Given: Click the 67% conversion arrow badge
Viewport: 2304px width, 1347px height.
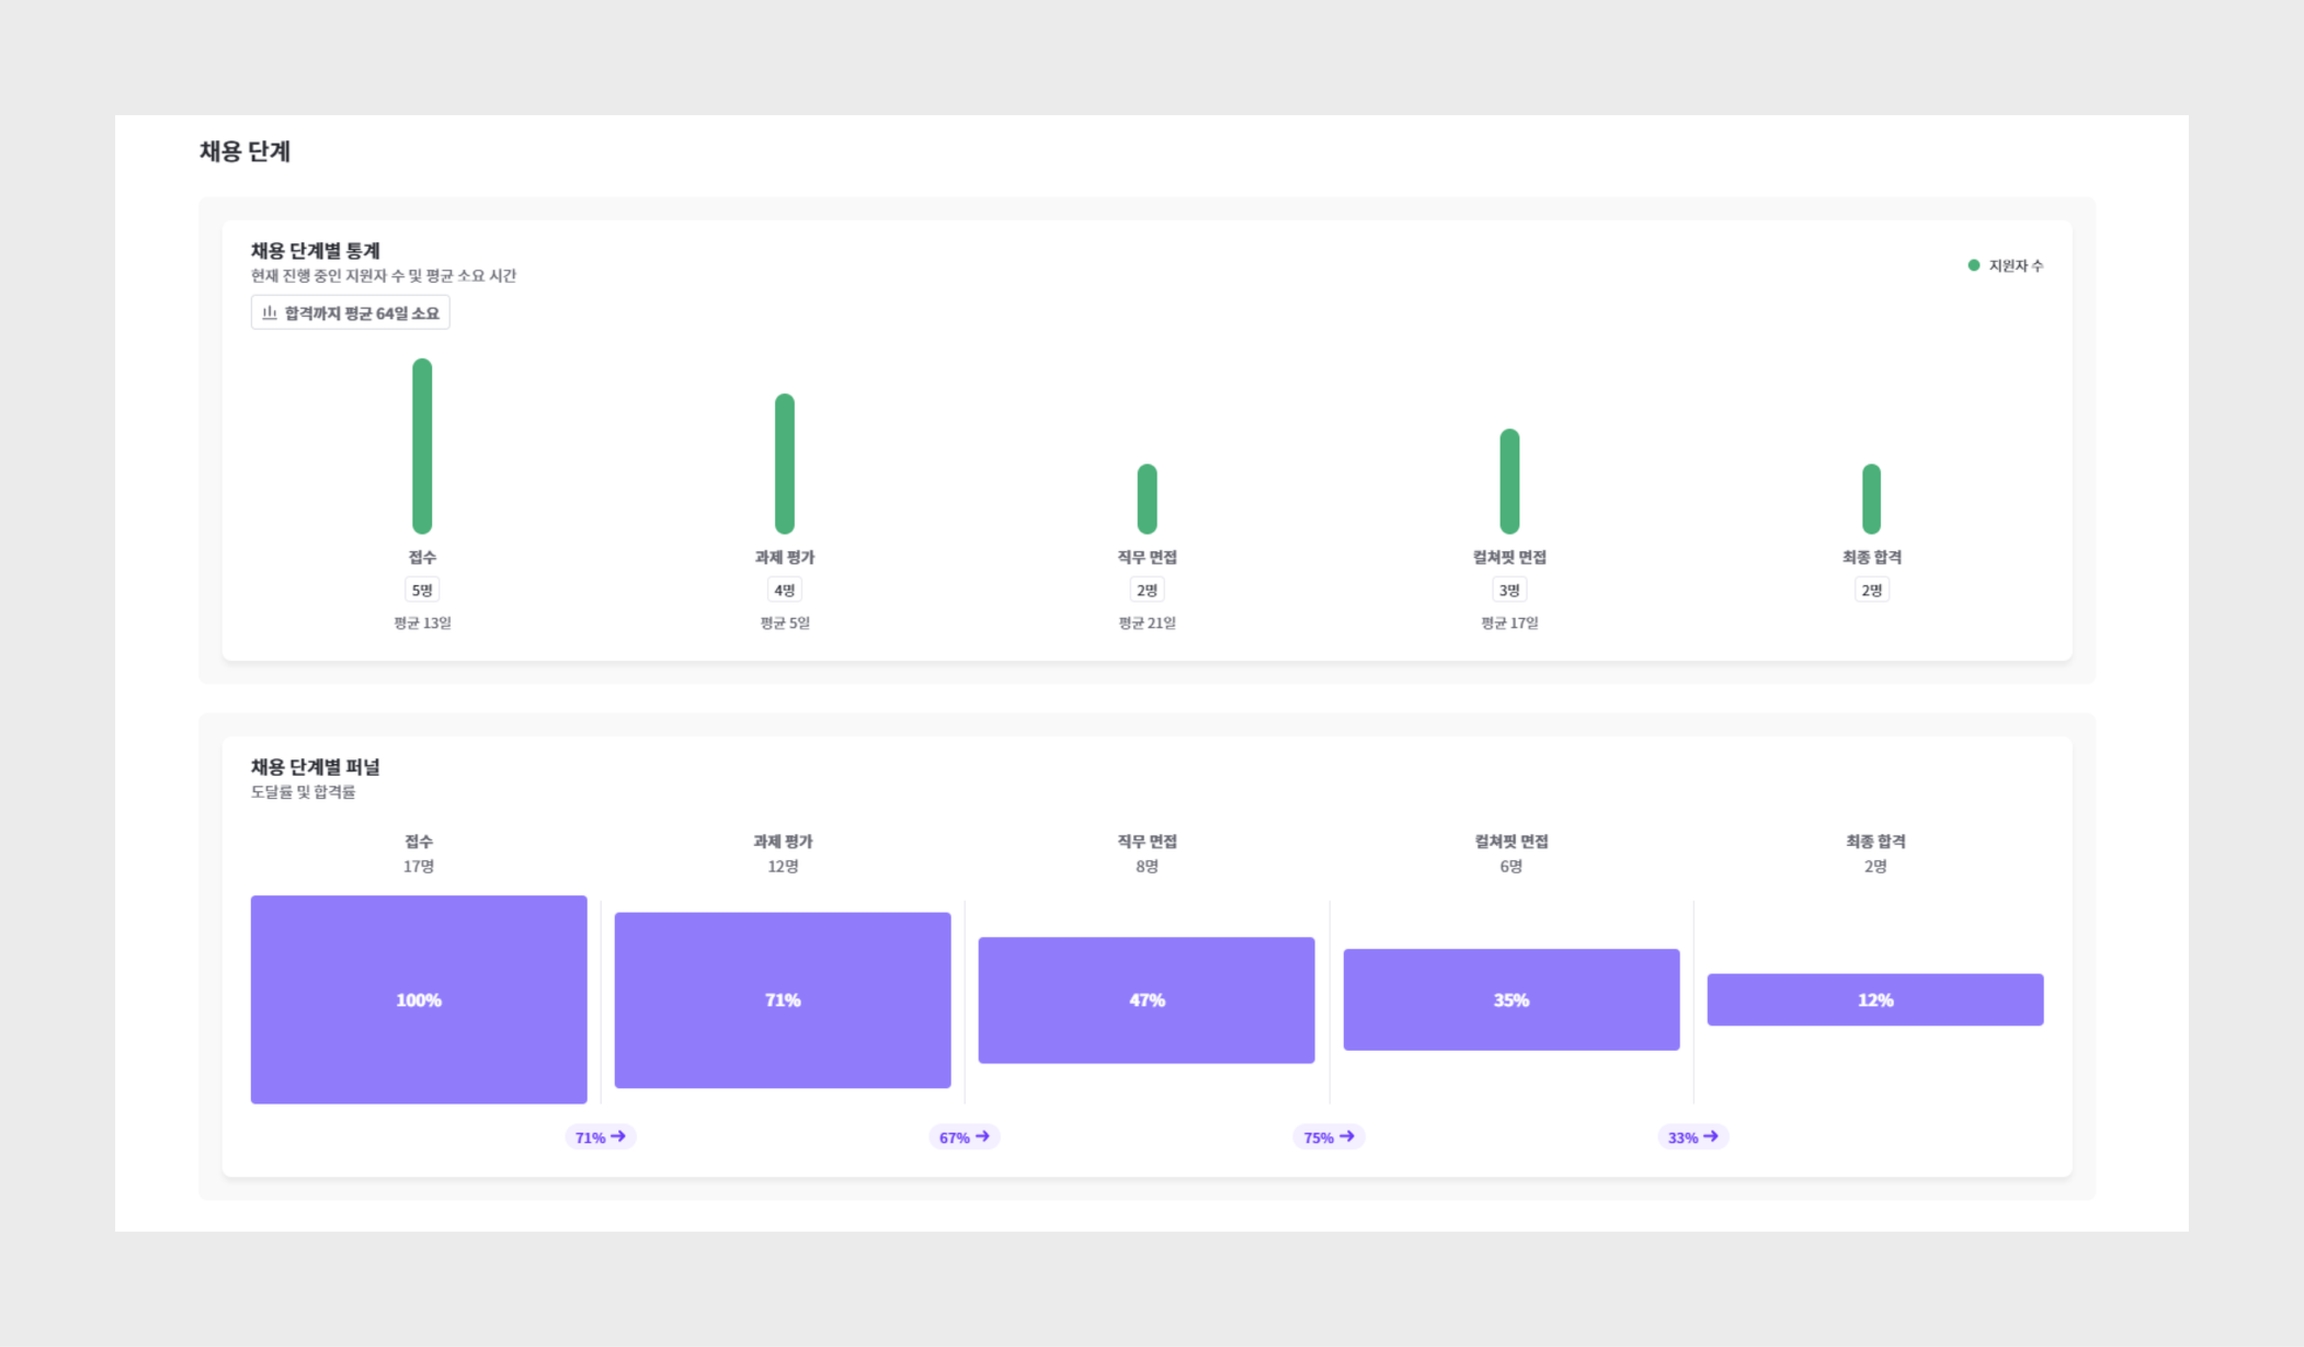Looking at the screenshot, I should [964, 1137].
